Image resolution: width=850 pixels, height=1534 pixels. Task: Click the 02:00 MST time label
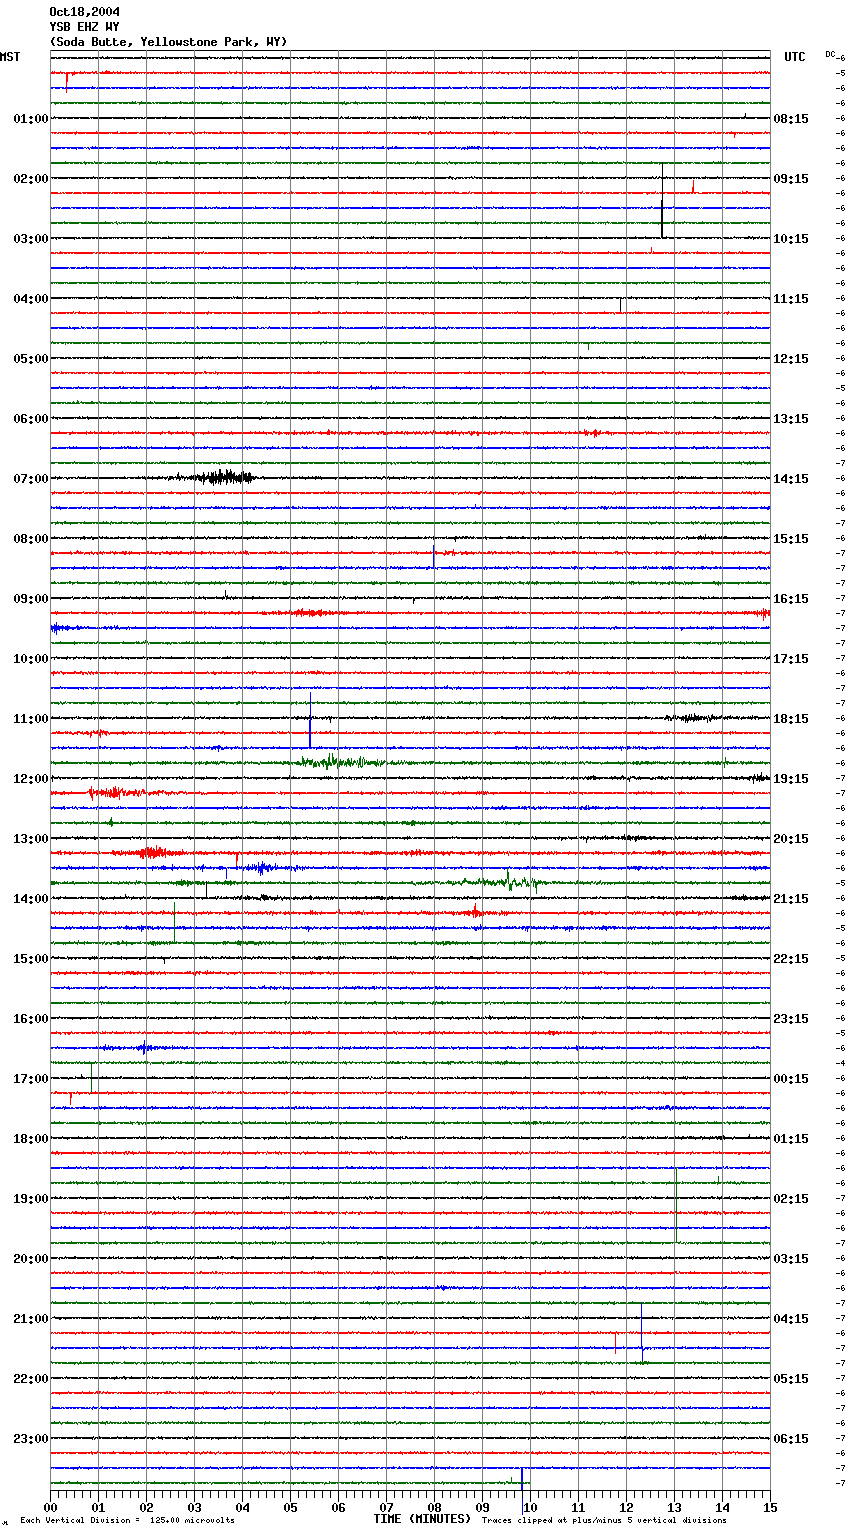(30, 179)
